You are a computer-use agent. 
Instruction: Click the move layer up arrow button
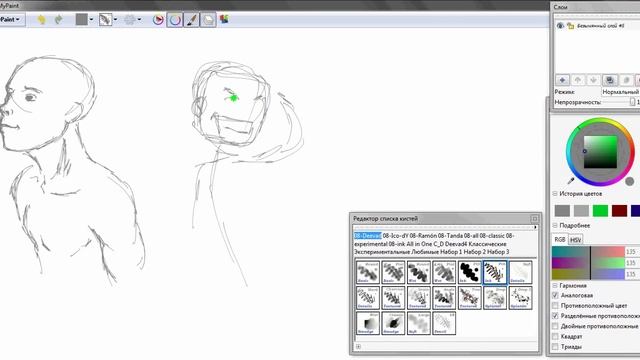[x=578, y=80]
